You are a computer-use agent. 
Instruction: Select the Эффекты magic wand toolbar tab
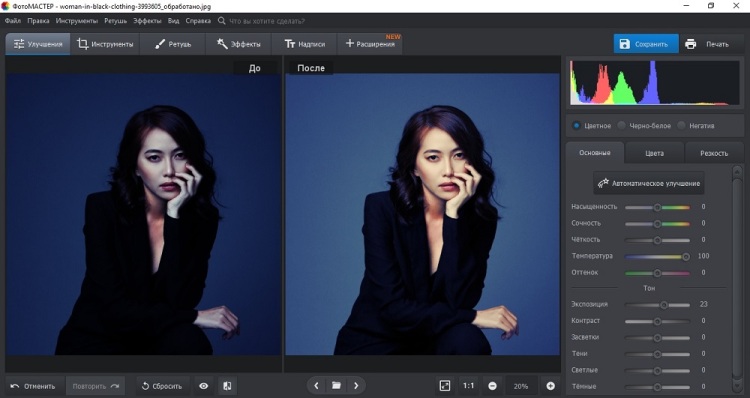tap(239, 44)
